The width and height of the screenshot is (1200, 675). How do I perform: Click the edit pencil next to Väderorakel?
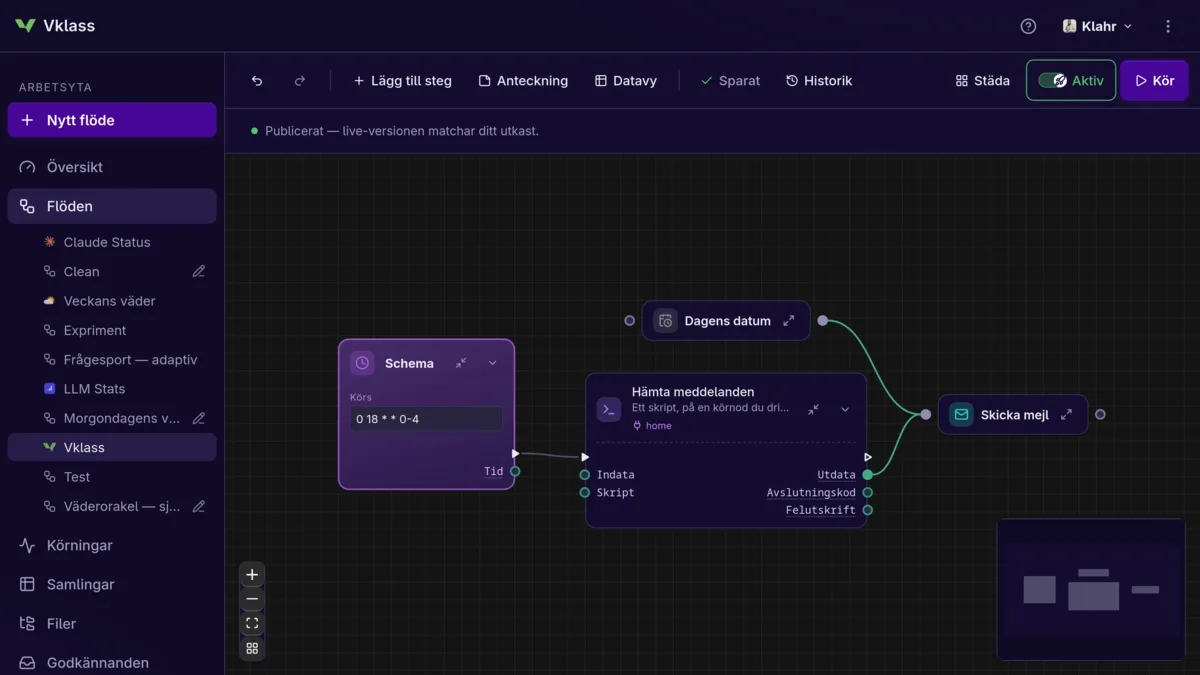[x=199, y=506]
